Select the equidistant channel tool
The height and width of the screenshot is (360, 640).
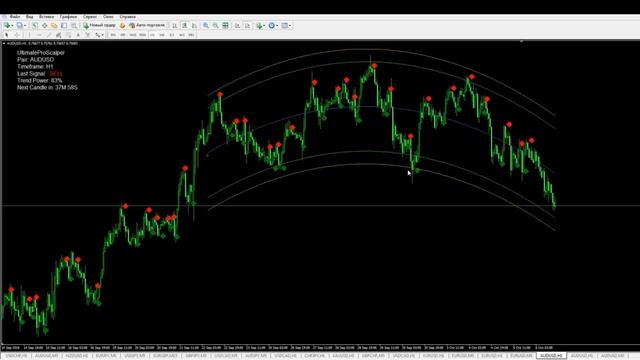pyautogui.click(x=59, y=35)
